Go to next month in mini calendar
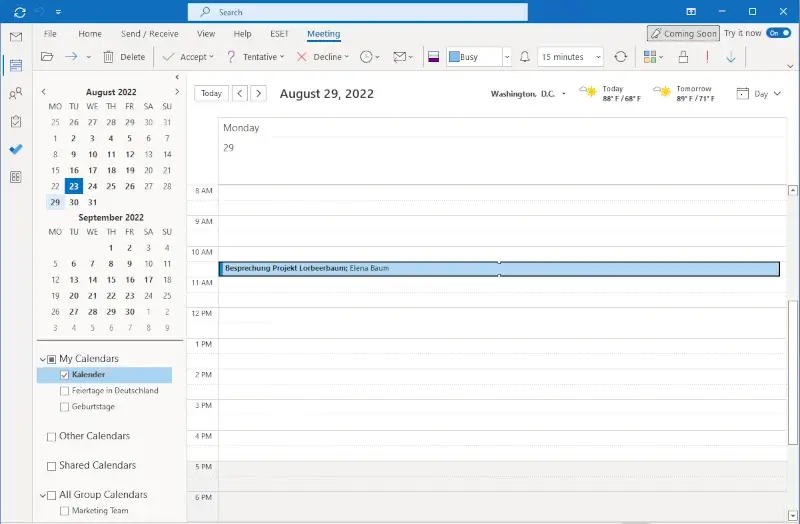This screenshot has width=800, height=524. coord(177,92)
